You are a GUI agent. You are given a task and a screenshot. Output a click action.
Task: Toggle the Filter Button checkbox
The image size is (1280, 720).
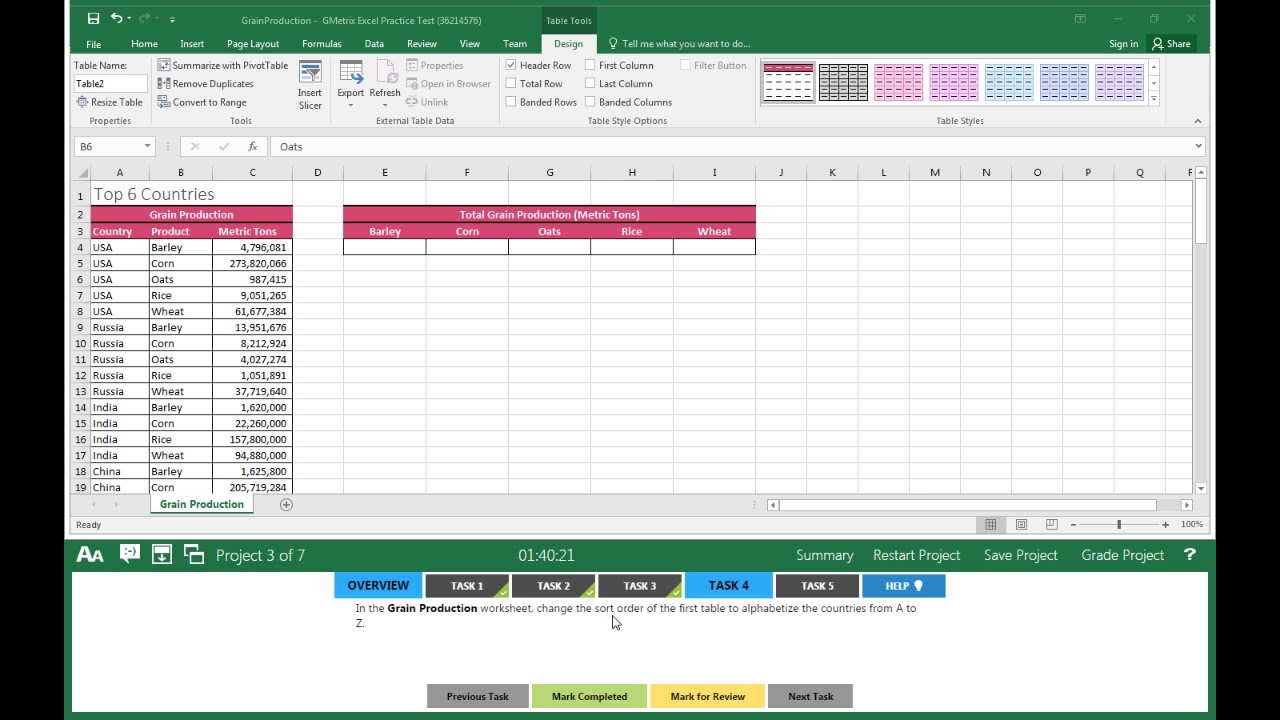[x=685, y=65]
